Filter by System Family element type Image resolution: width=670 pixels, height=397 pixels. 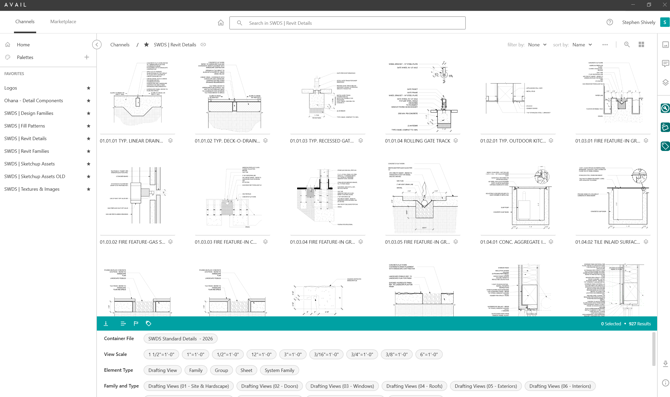pos(279,370)
